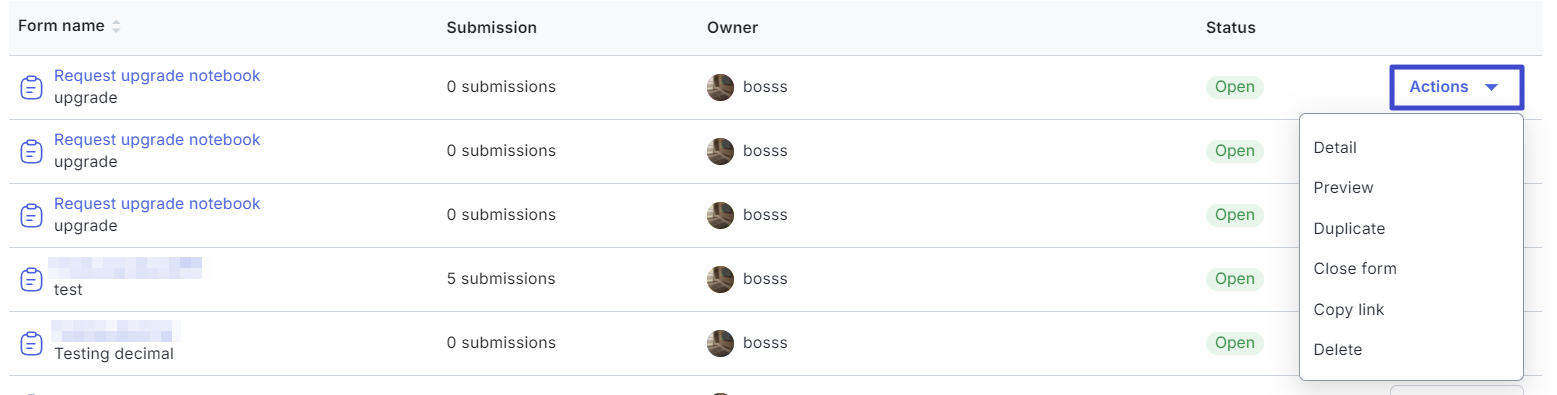This screenshot has width=1557, height=395.
Task: Click the form icon beside the first Request upgrade notebook
Action: point(31,87)
